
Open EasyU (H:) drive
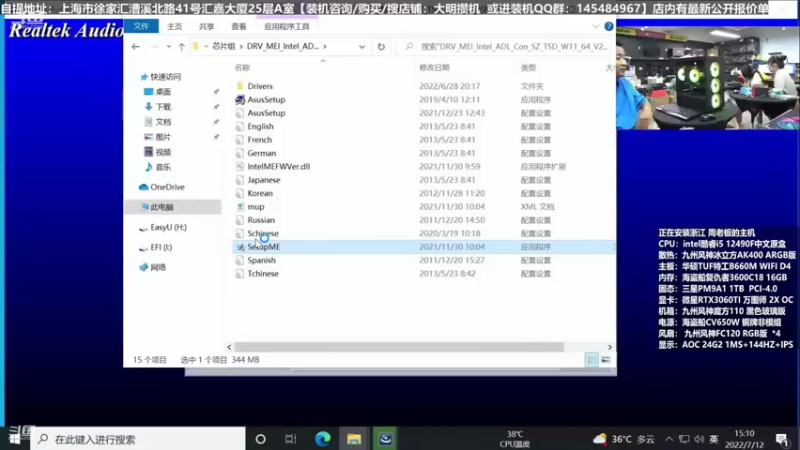click(168, 227)
